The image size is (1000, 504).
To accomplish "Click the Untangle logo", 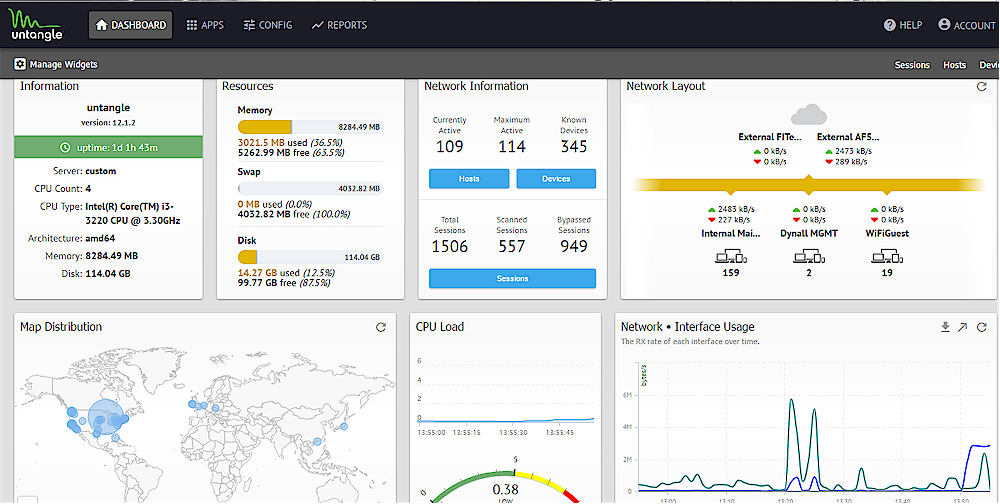I will click(x=36, y=25).
